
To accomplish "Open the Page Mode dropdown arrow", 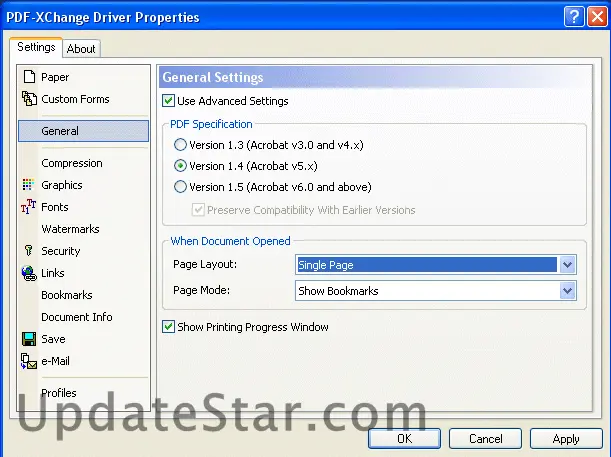I will 567,291.
